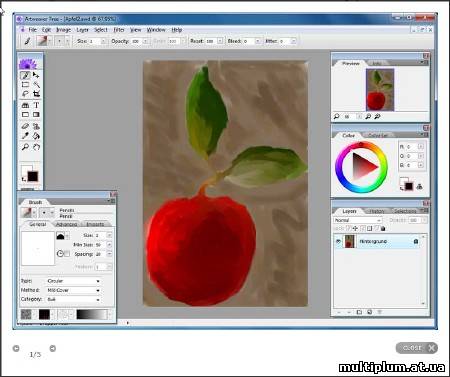Open the Bleed dropdown in options bar
Viewport: 450px width, 377px height.
click(x=257, y=41)
